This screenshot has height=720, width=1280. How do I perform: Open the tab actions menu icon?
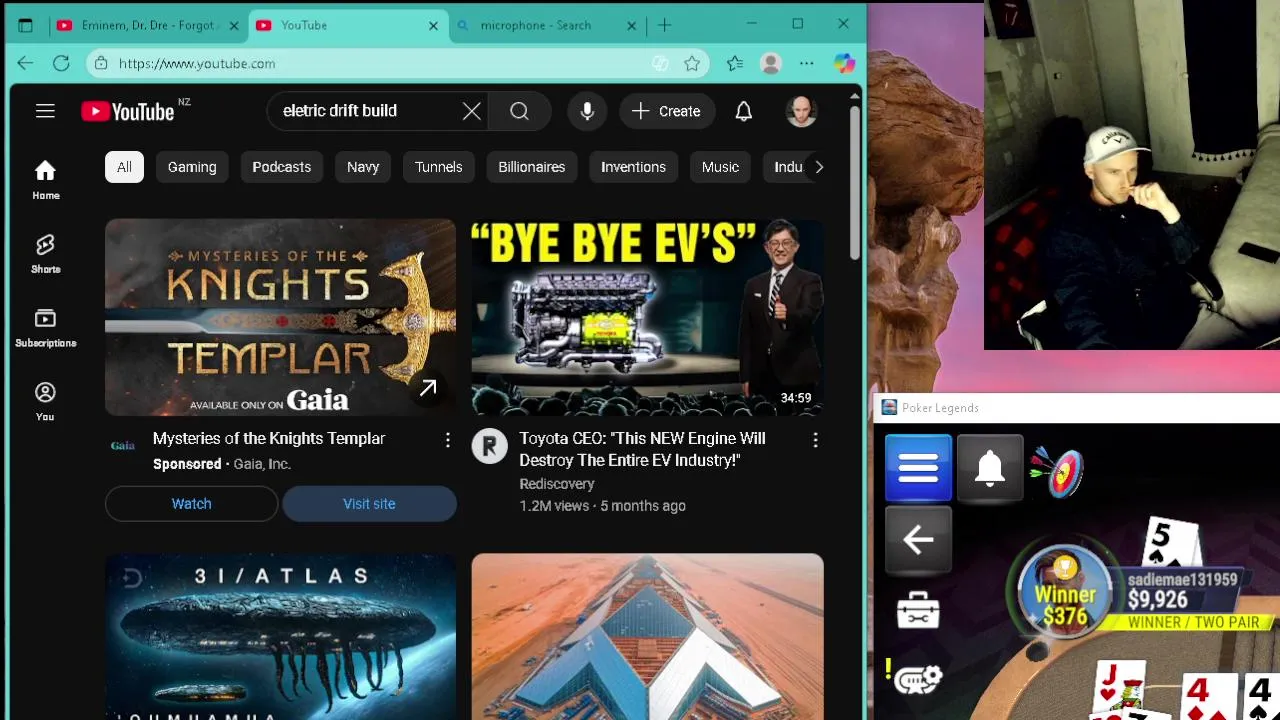tap(25, 25)
